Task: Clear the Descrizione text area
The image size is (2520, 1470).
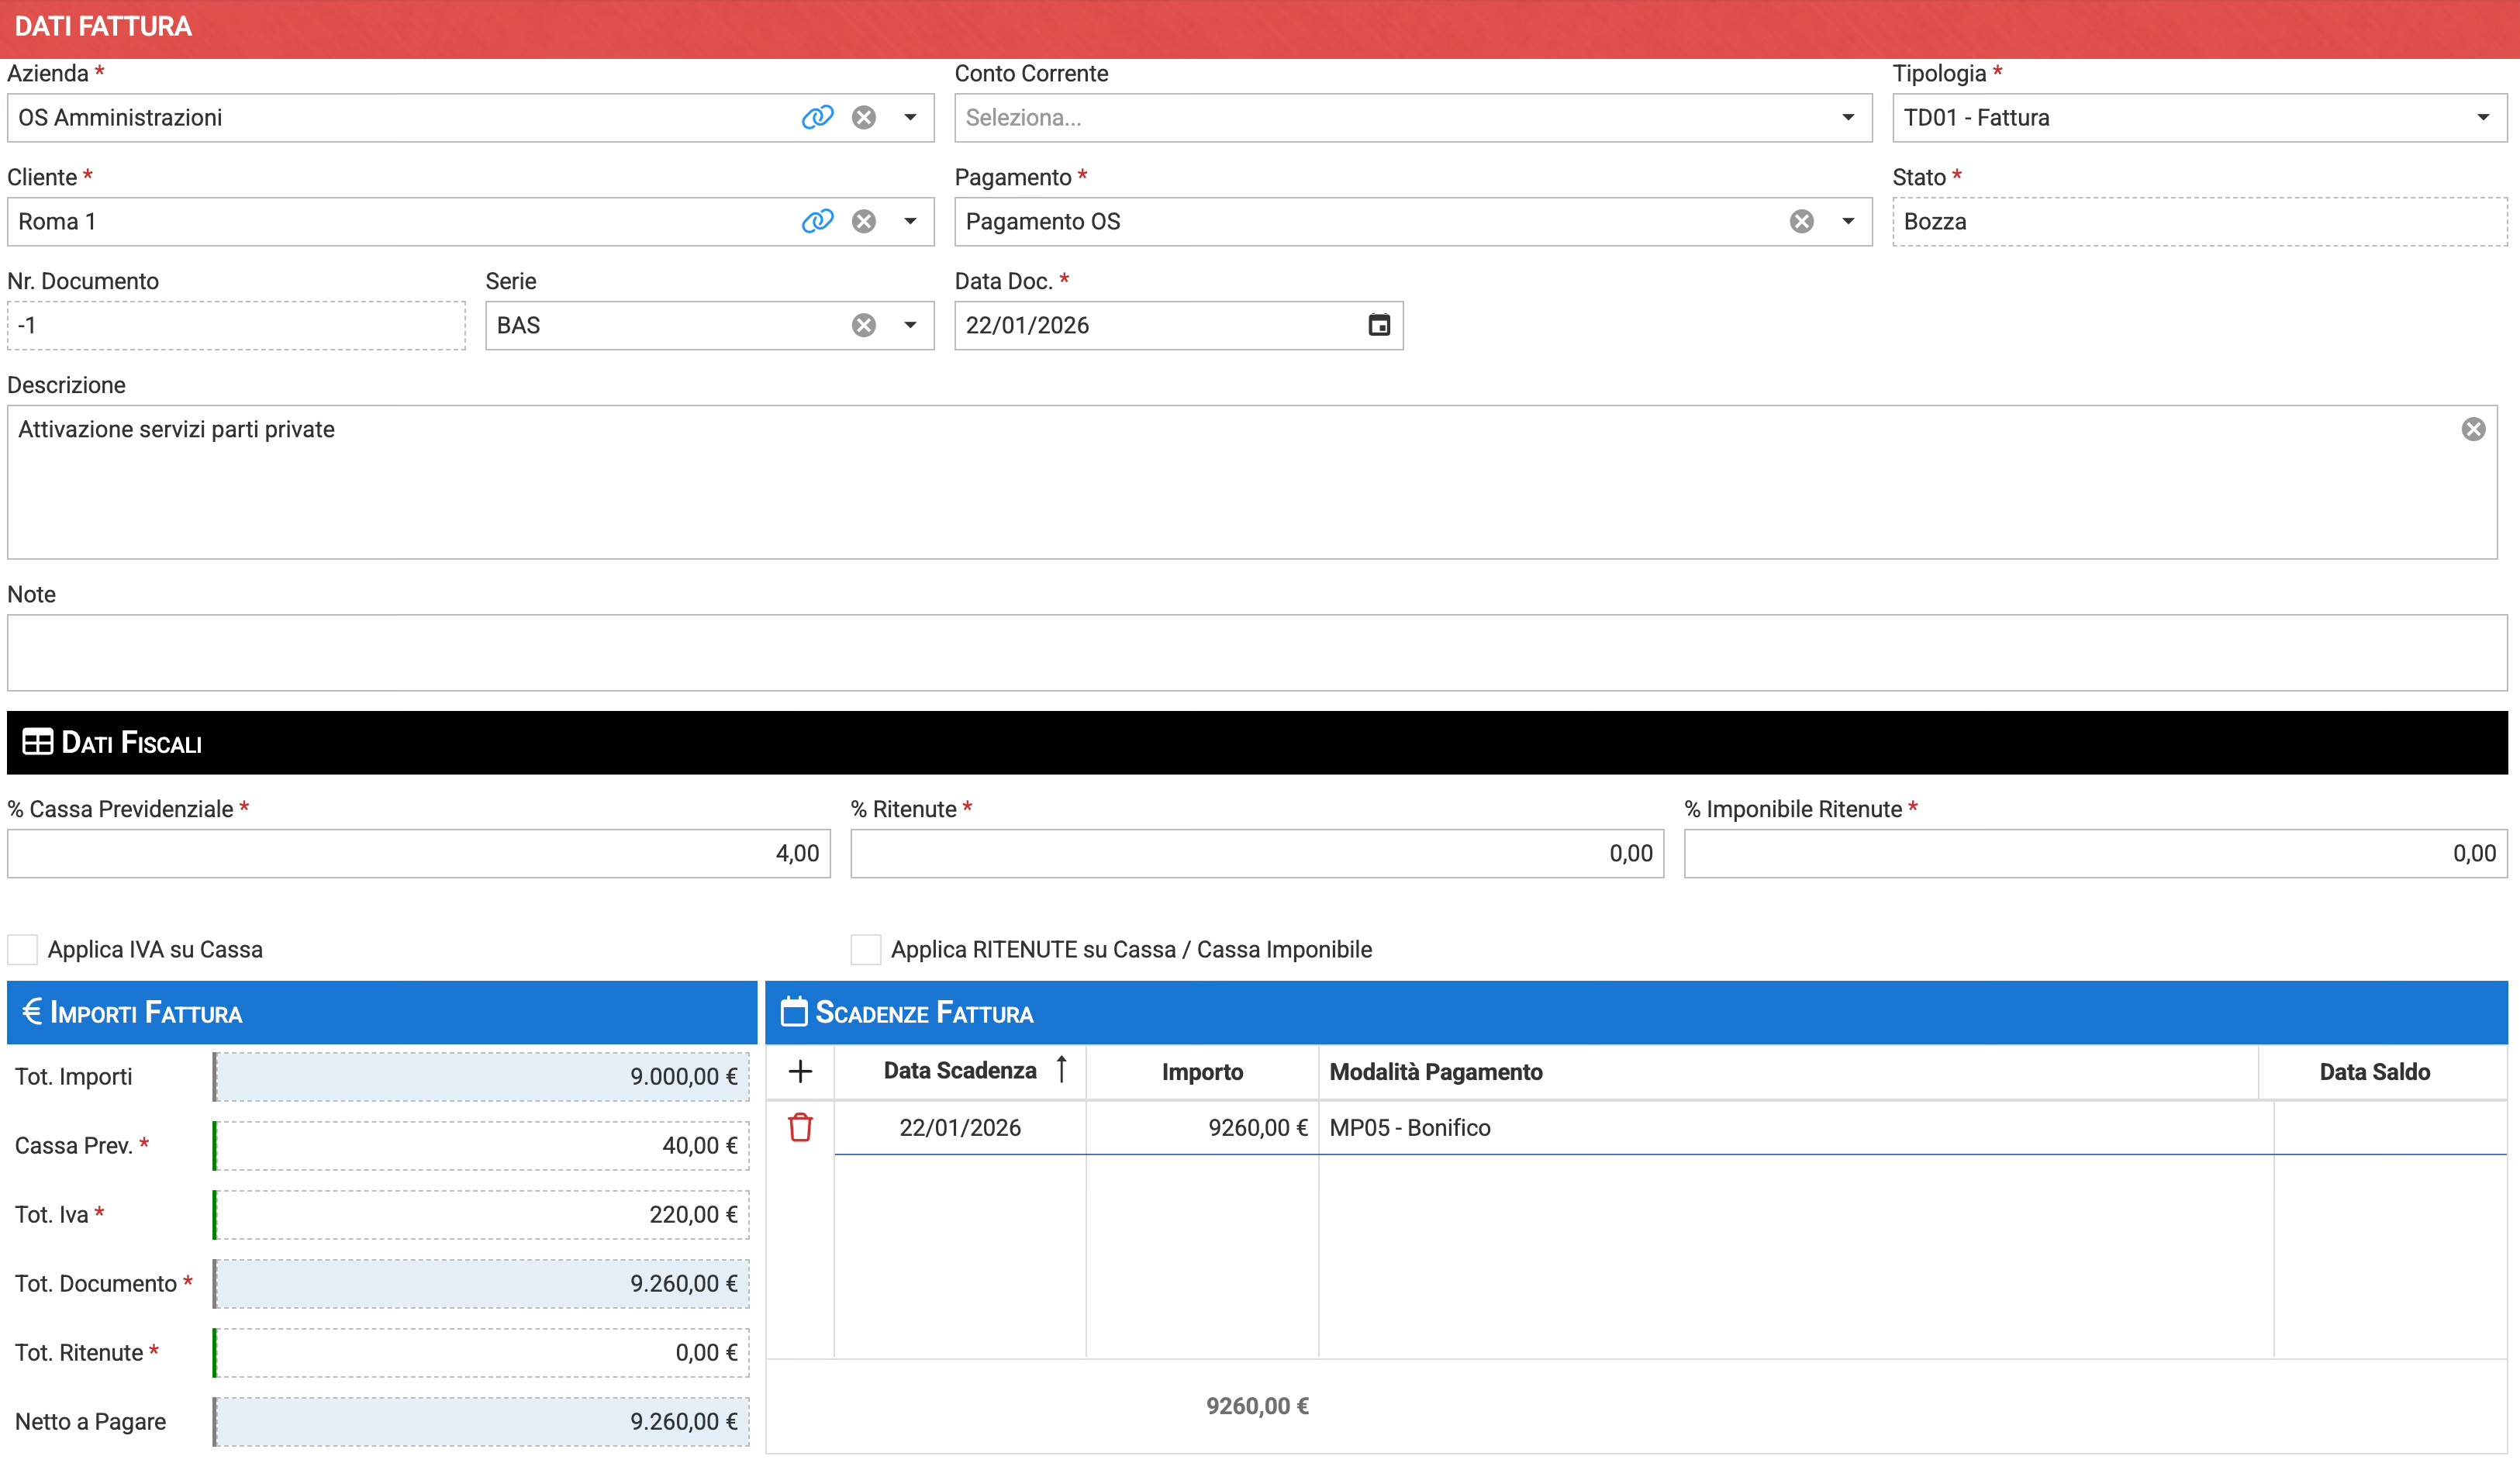Action: [x=2473, y=429]
